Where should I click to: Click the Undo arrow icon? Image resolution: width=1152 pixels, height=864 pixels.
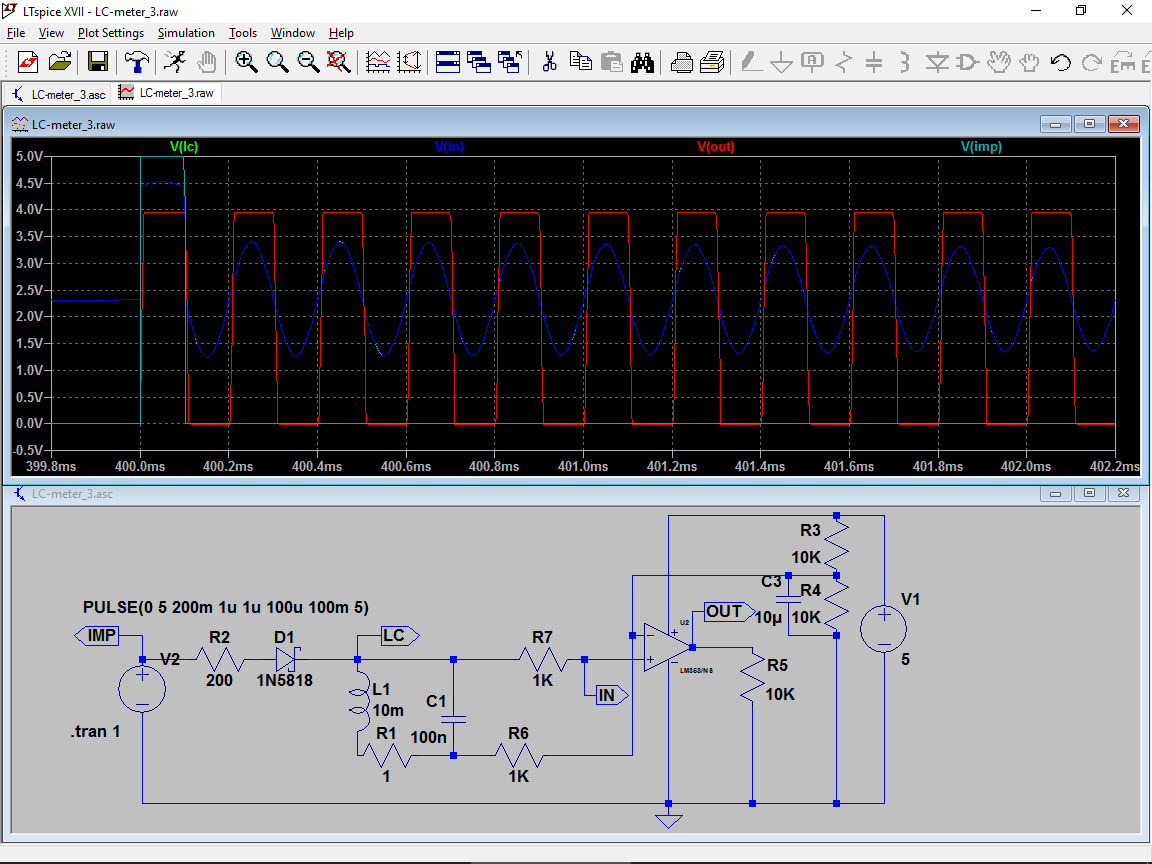[1061, 63]
